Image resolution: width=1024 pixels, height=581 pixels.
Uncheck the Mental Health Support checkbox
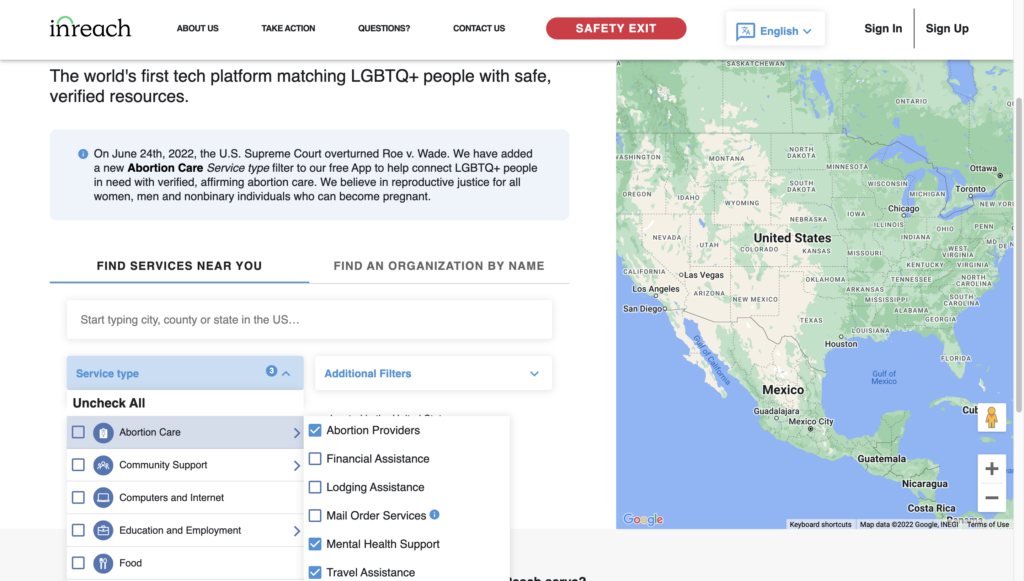[315, 544]
